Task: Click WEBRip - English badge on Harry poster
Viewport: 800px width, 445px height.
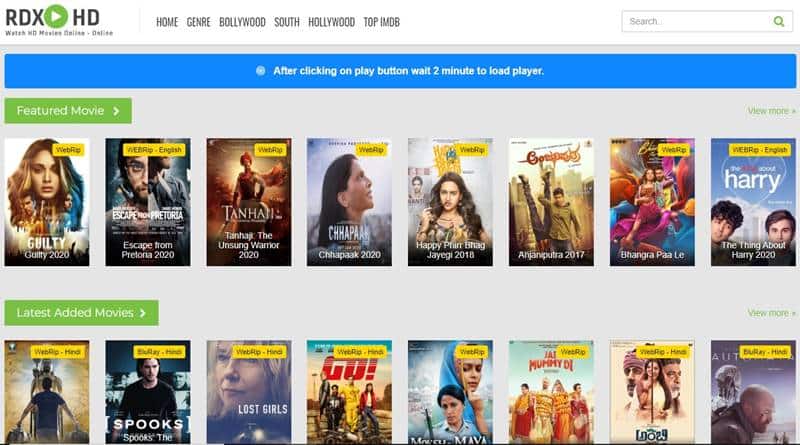Action: (x=760, y=150)
